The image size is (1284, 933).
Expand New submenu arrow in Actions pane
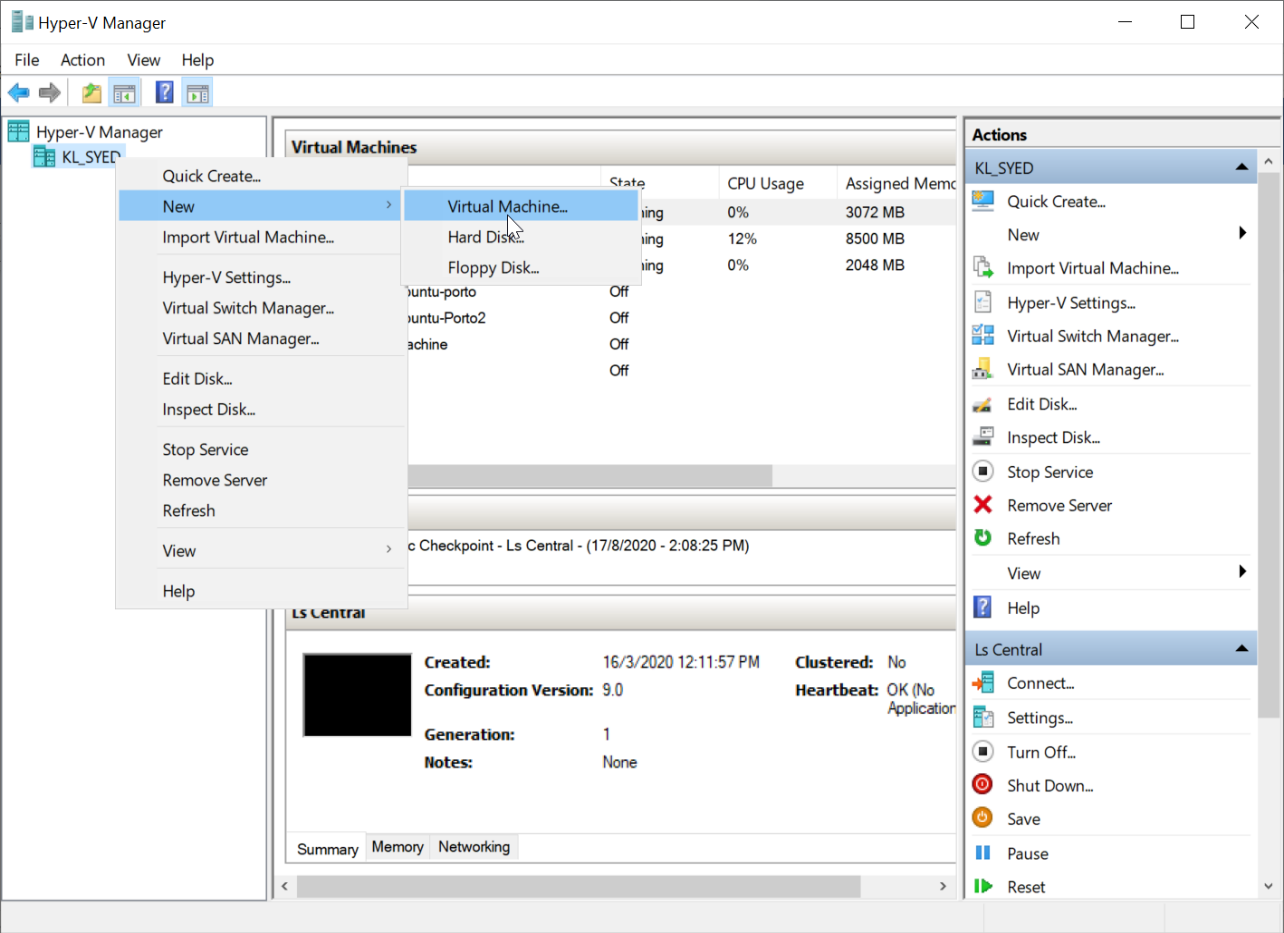click(x=1242, y=234)
